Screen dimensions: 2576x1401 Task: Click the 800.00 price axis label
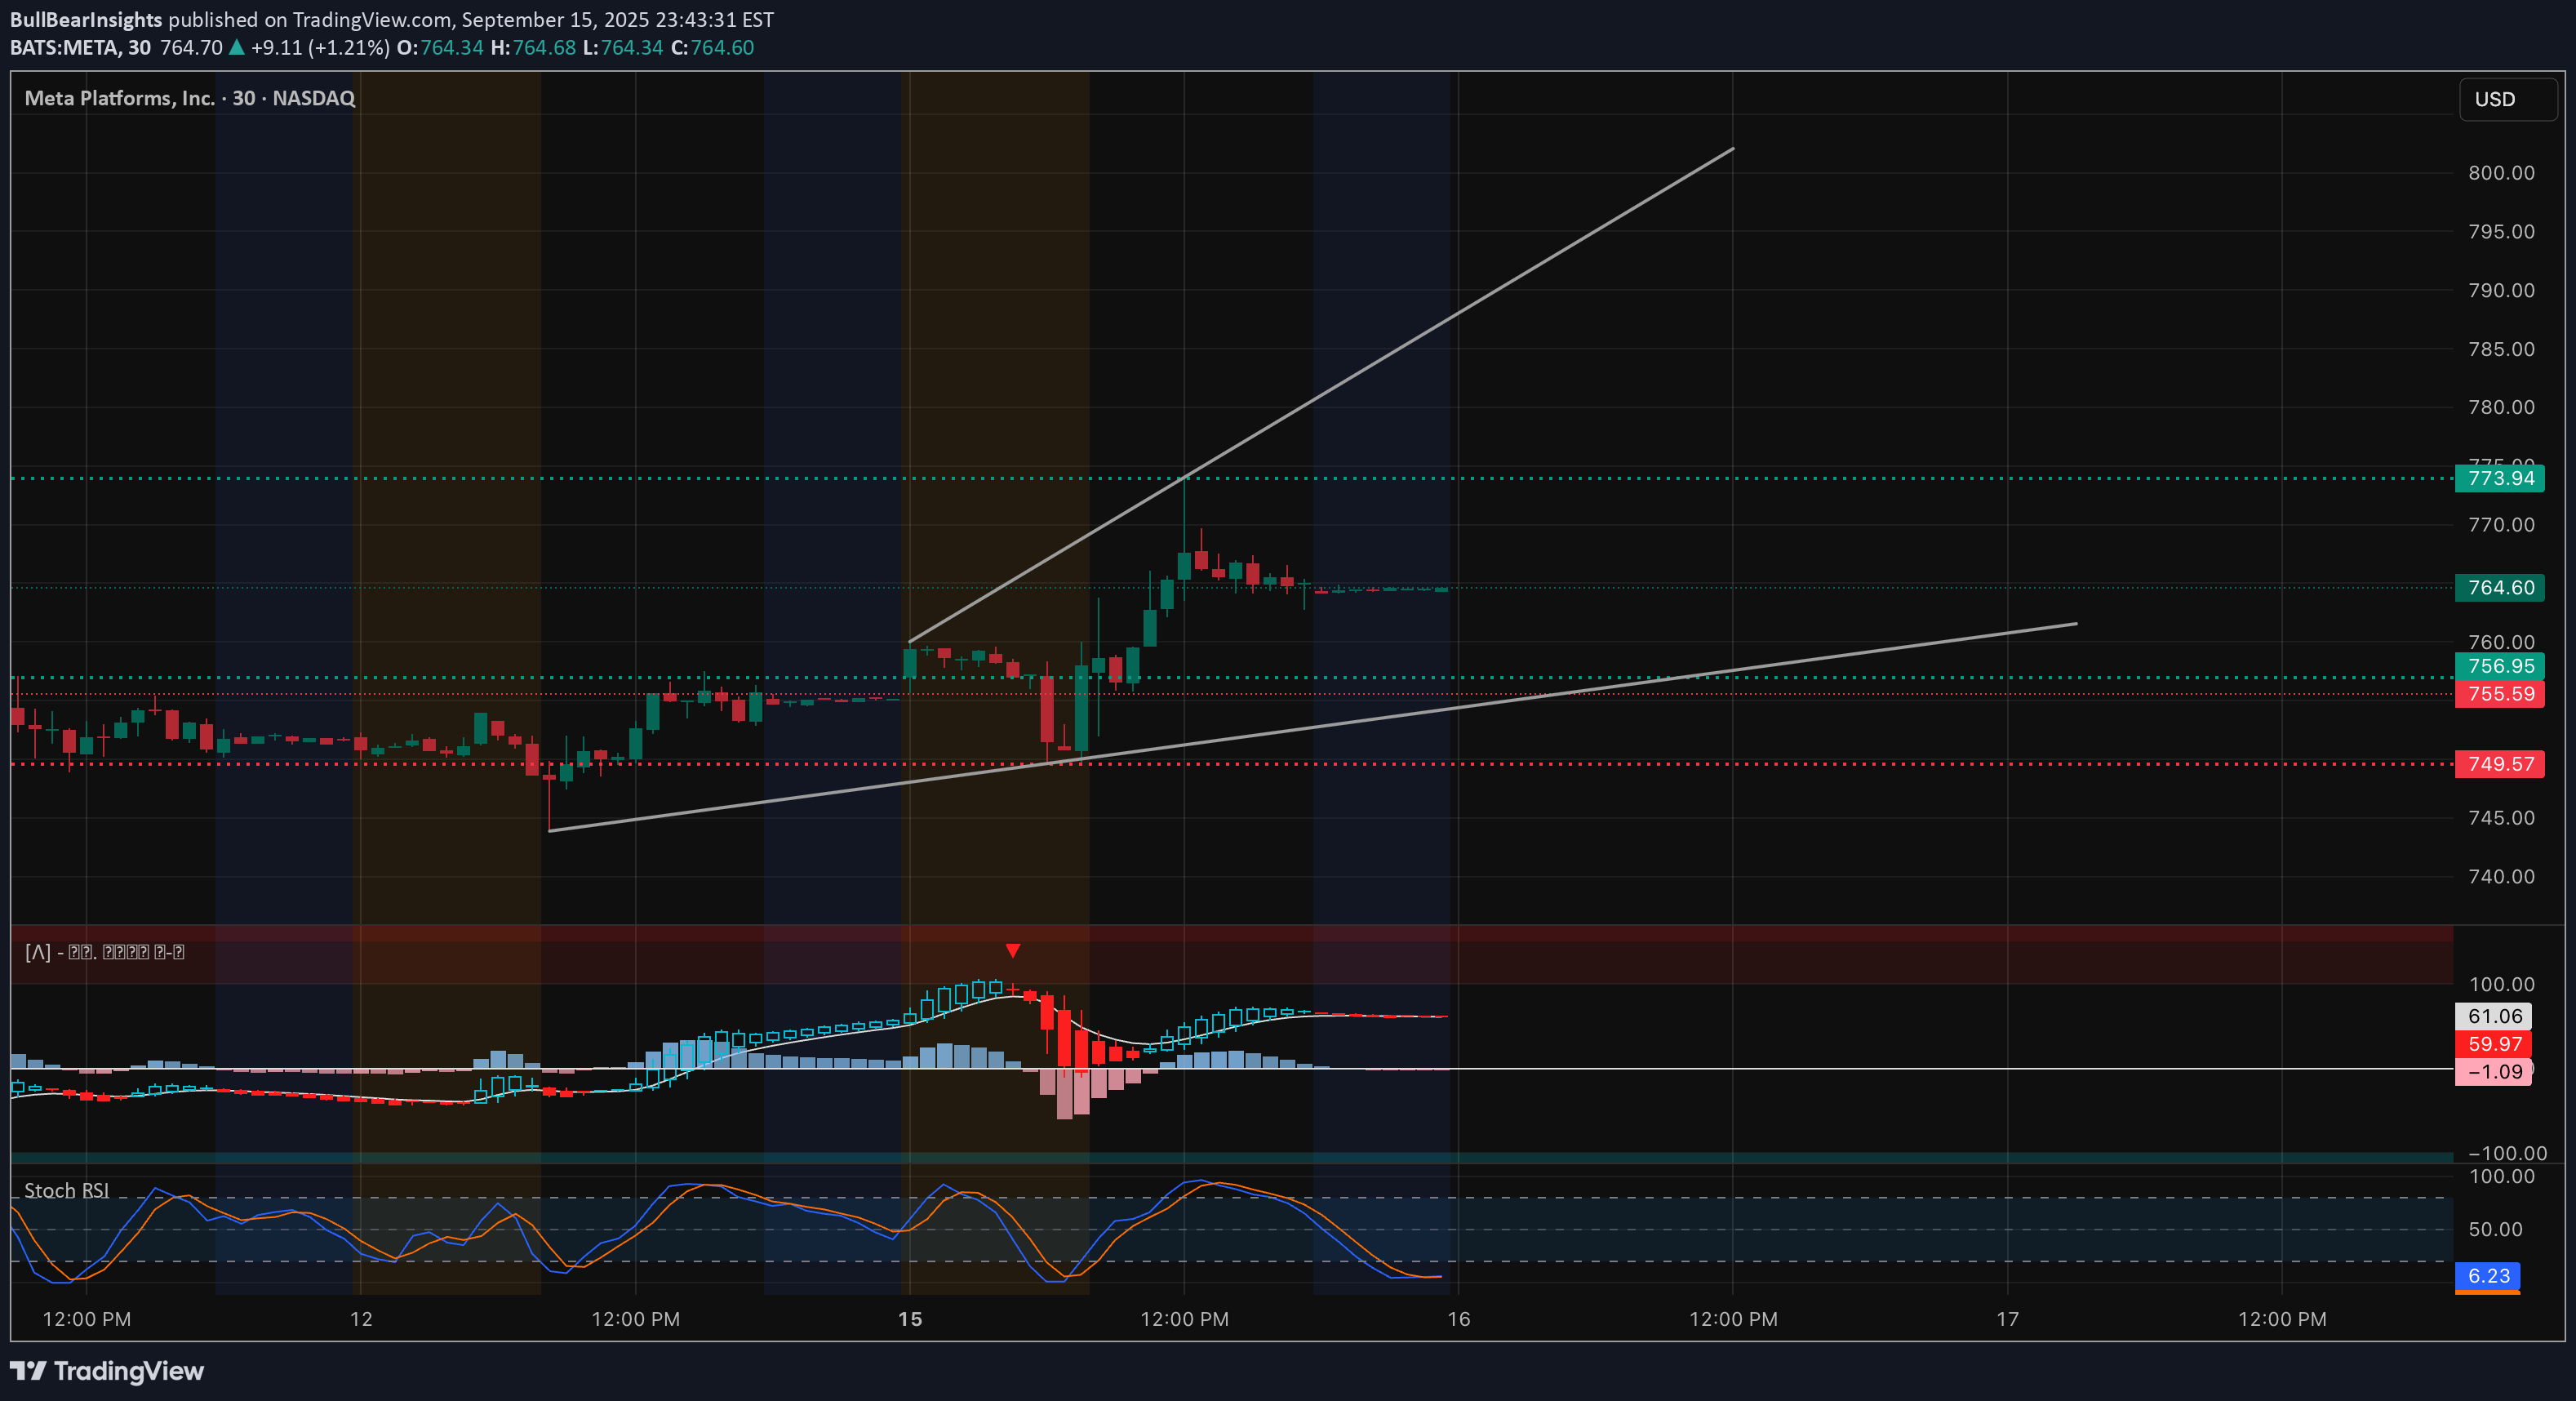2501,173
